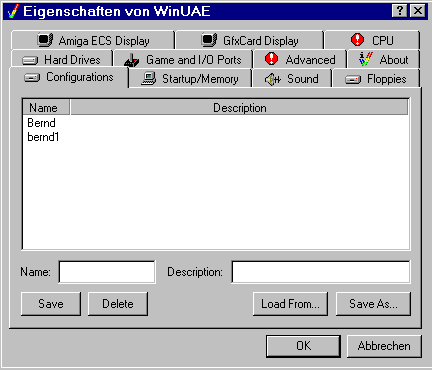Click the red exclamation icon on Advanced tab
Screen dimensions: 432x370
coord(271,59)
